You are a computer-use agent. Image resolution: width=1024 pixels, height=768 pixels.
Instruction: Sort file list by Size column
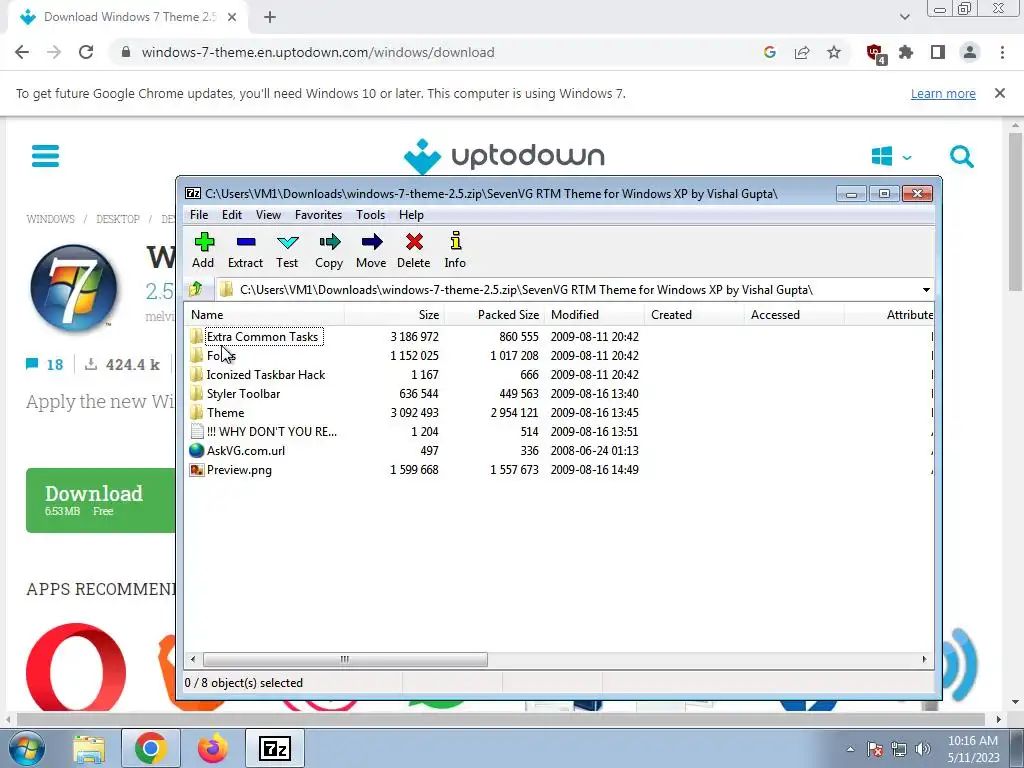pos(394,315)
